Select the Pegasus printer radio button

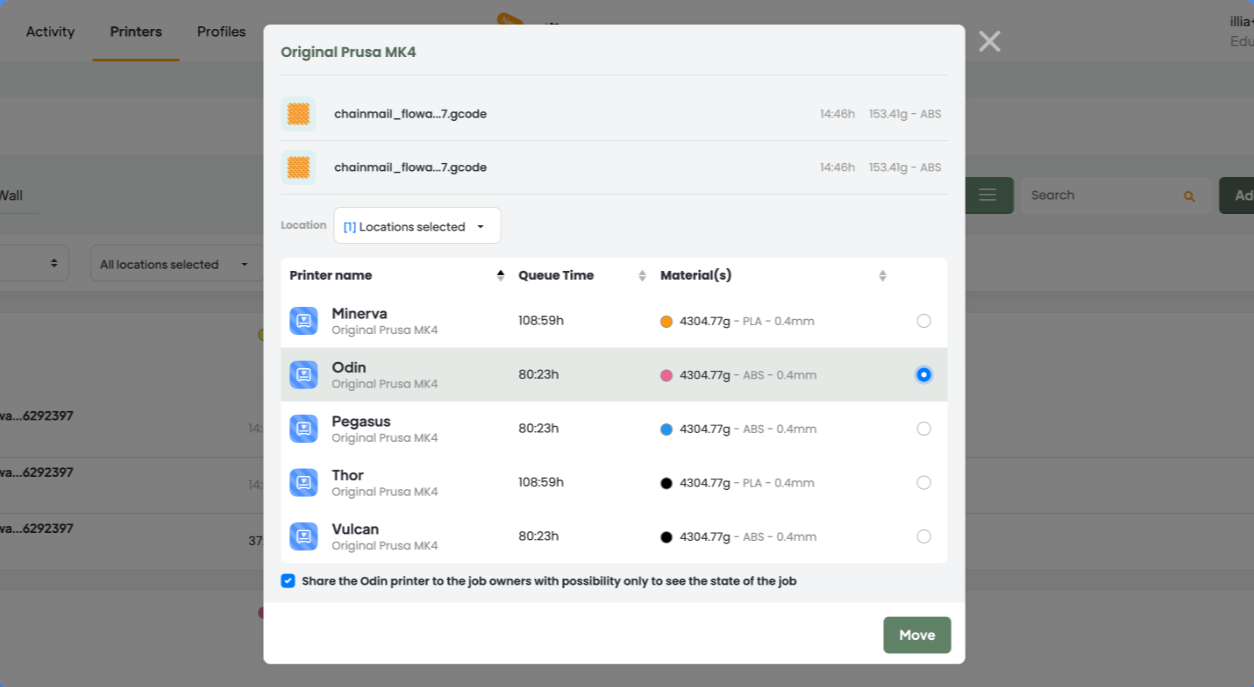(923, 429)
